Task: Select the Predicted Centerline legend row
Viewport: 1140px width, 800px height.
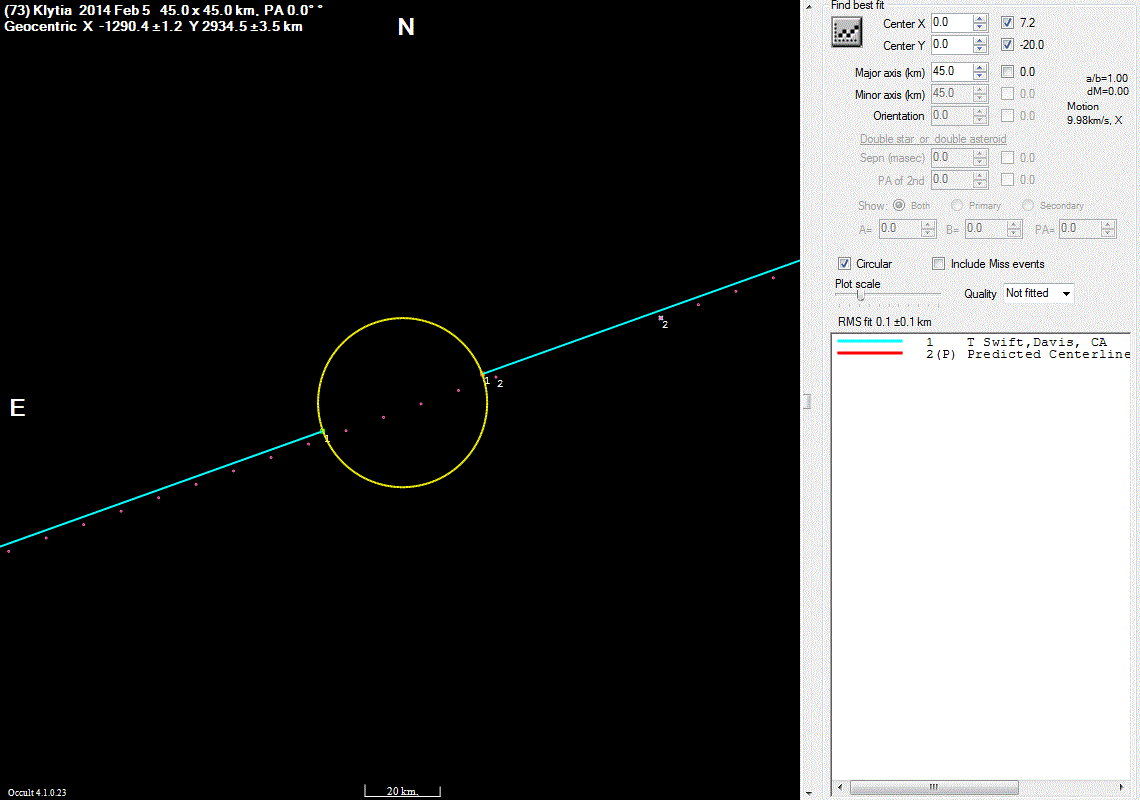Action: coord(981,354)
